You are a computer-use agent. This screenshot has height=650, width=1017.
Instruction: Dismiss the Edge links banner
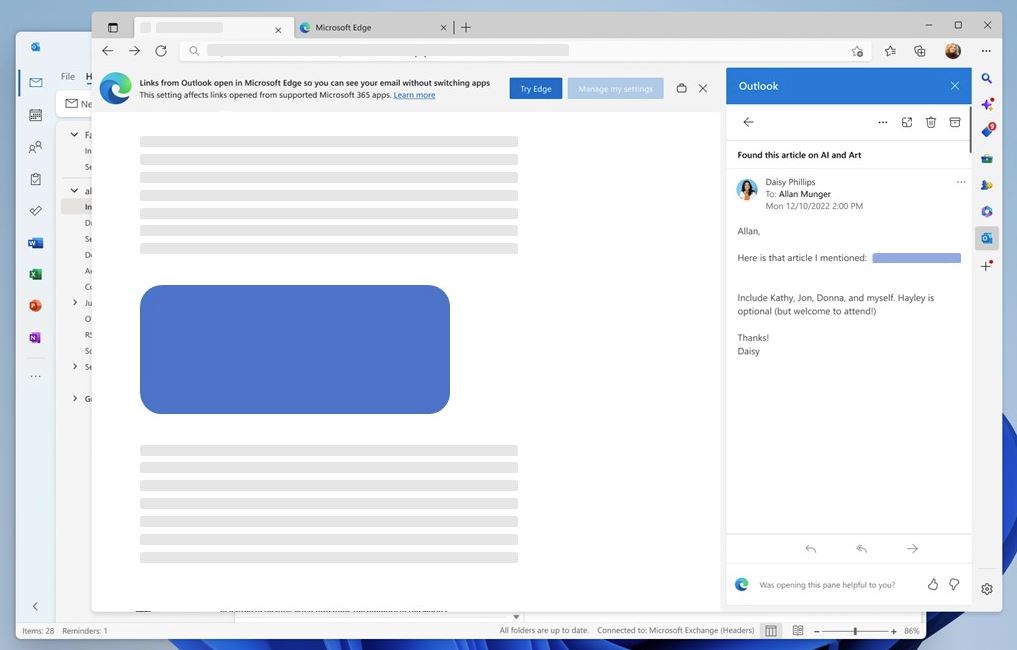703,88
